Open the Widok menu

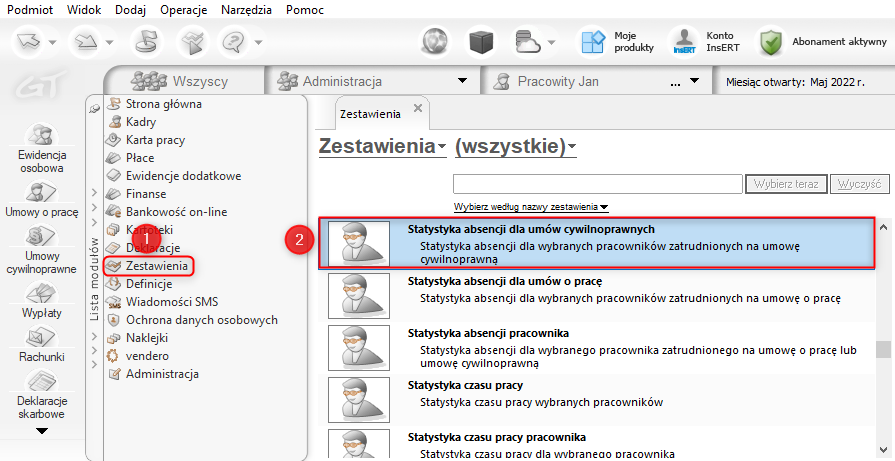[x=84, y=10]
